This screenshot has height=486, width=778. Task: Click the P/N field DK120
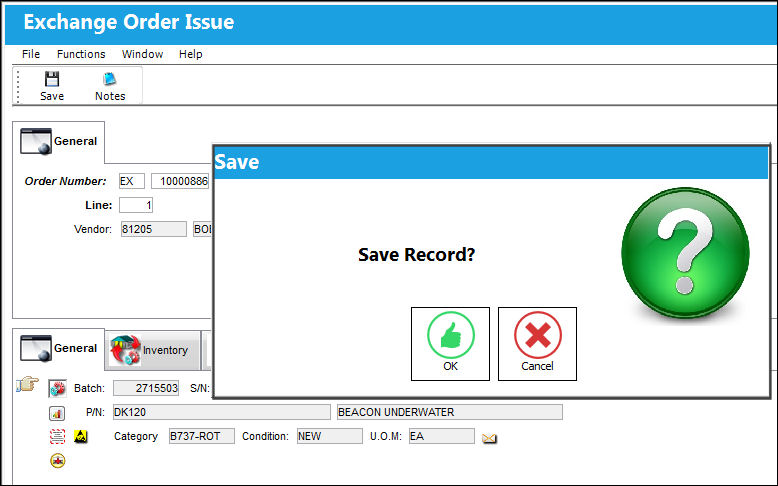[221, 412]
